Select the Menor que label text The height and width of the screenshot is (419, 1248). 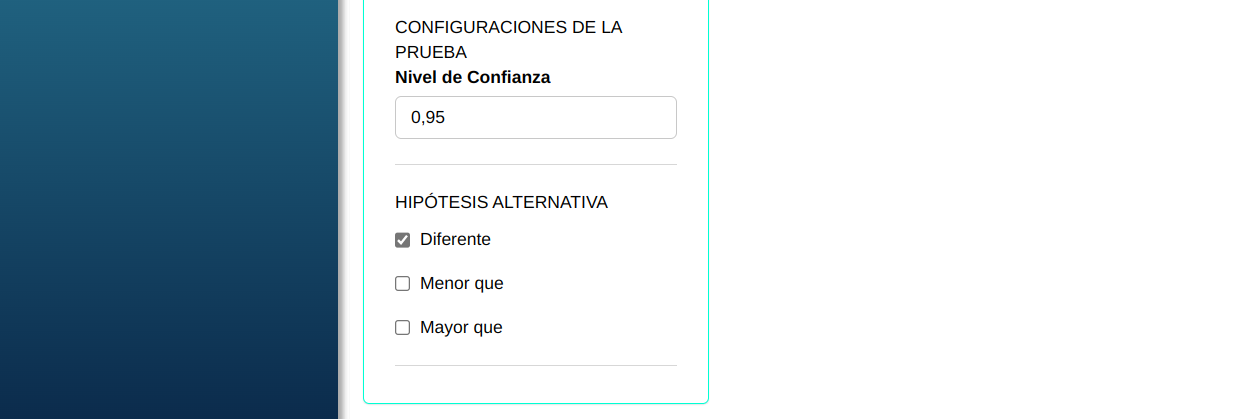(462, 284)
